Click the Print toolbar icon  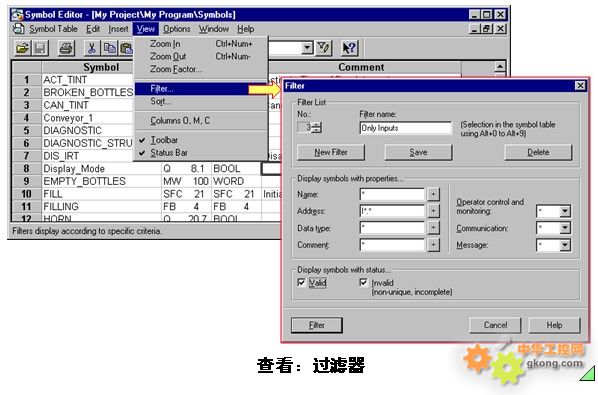coord(66,48)
